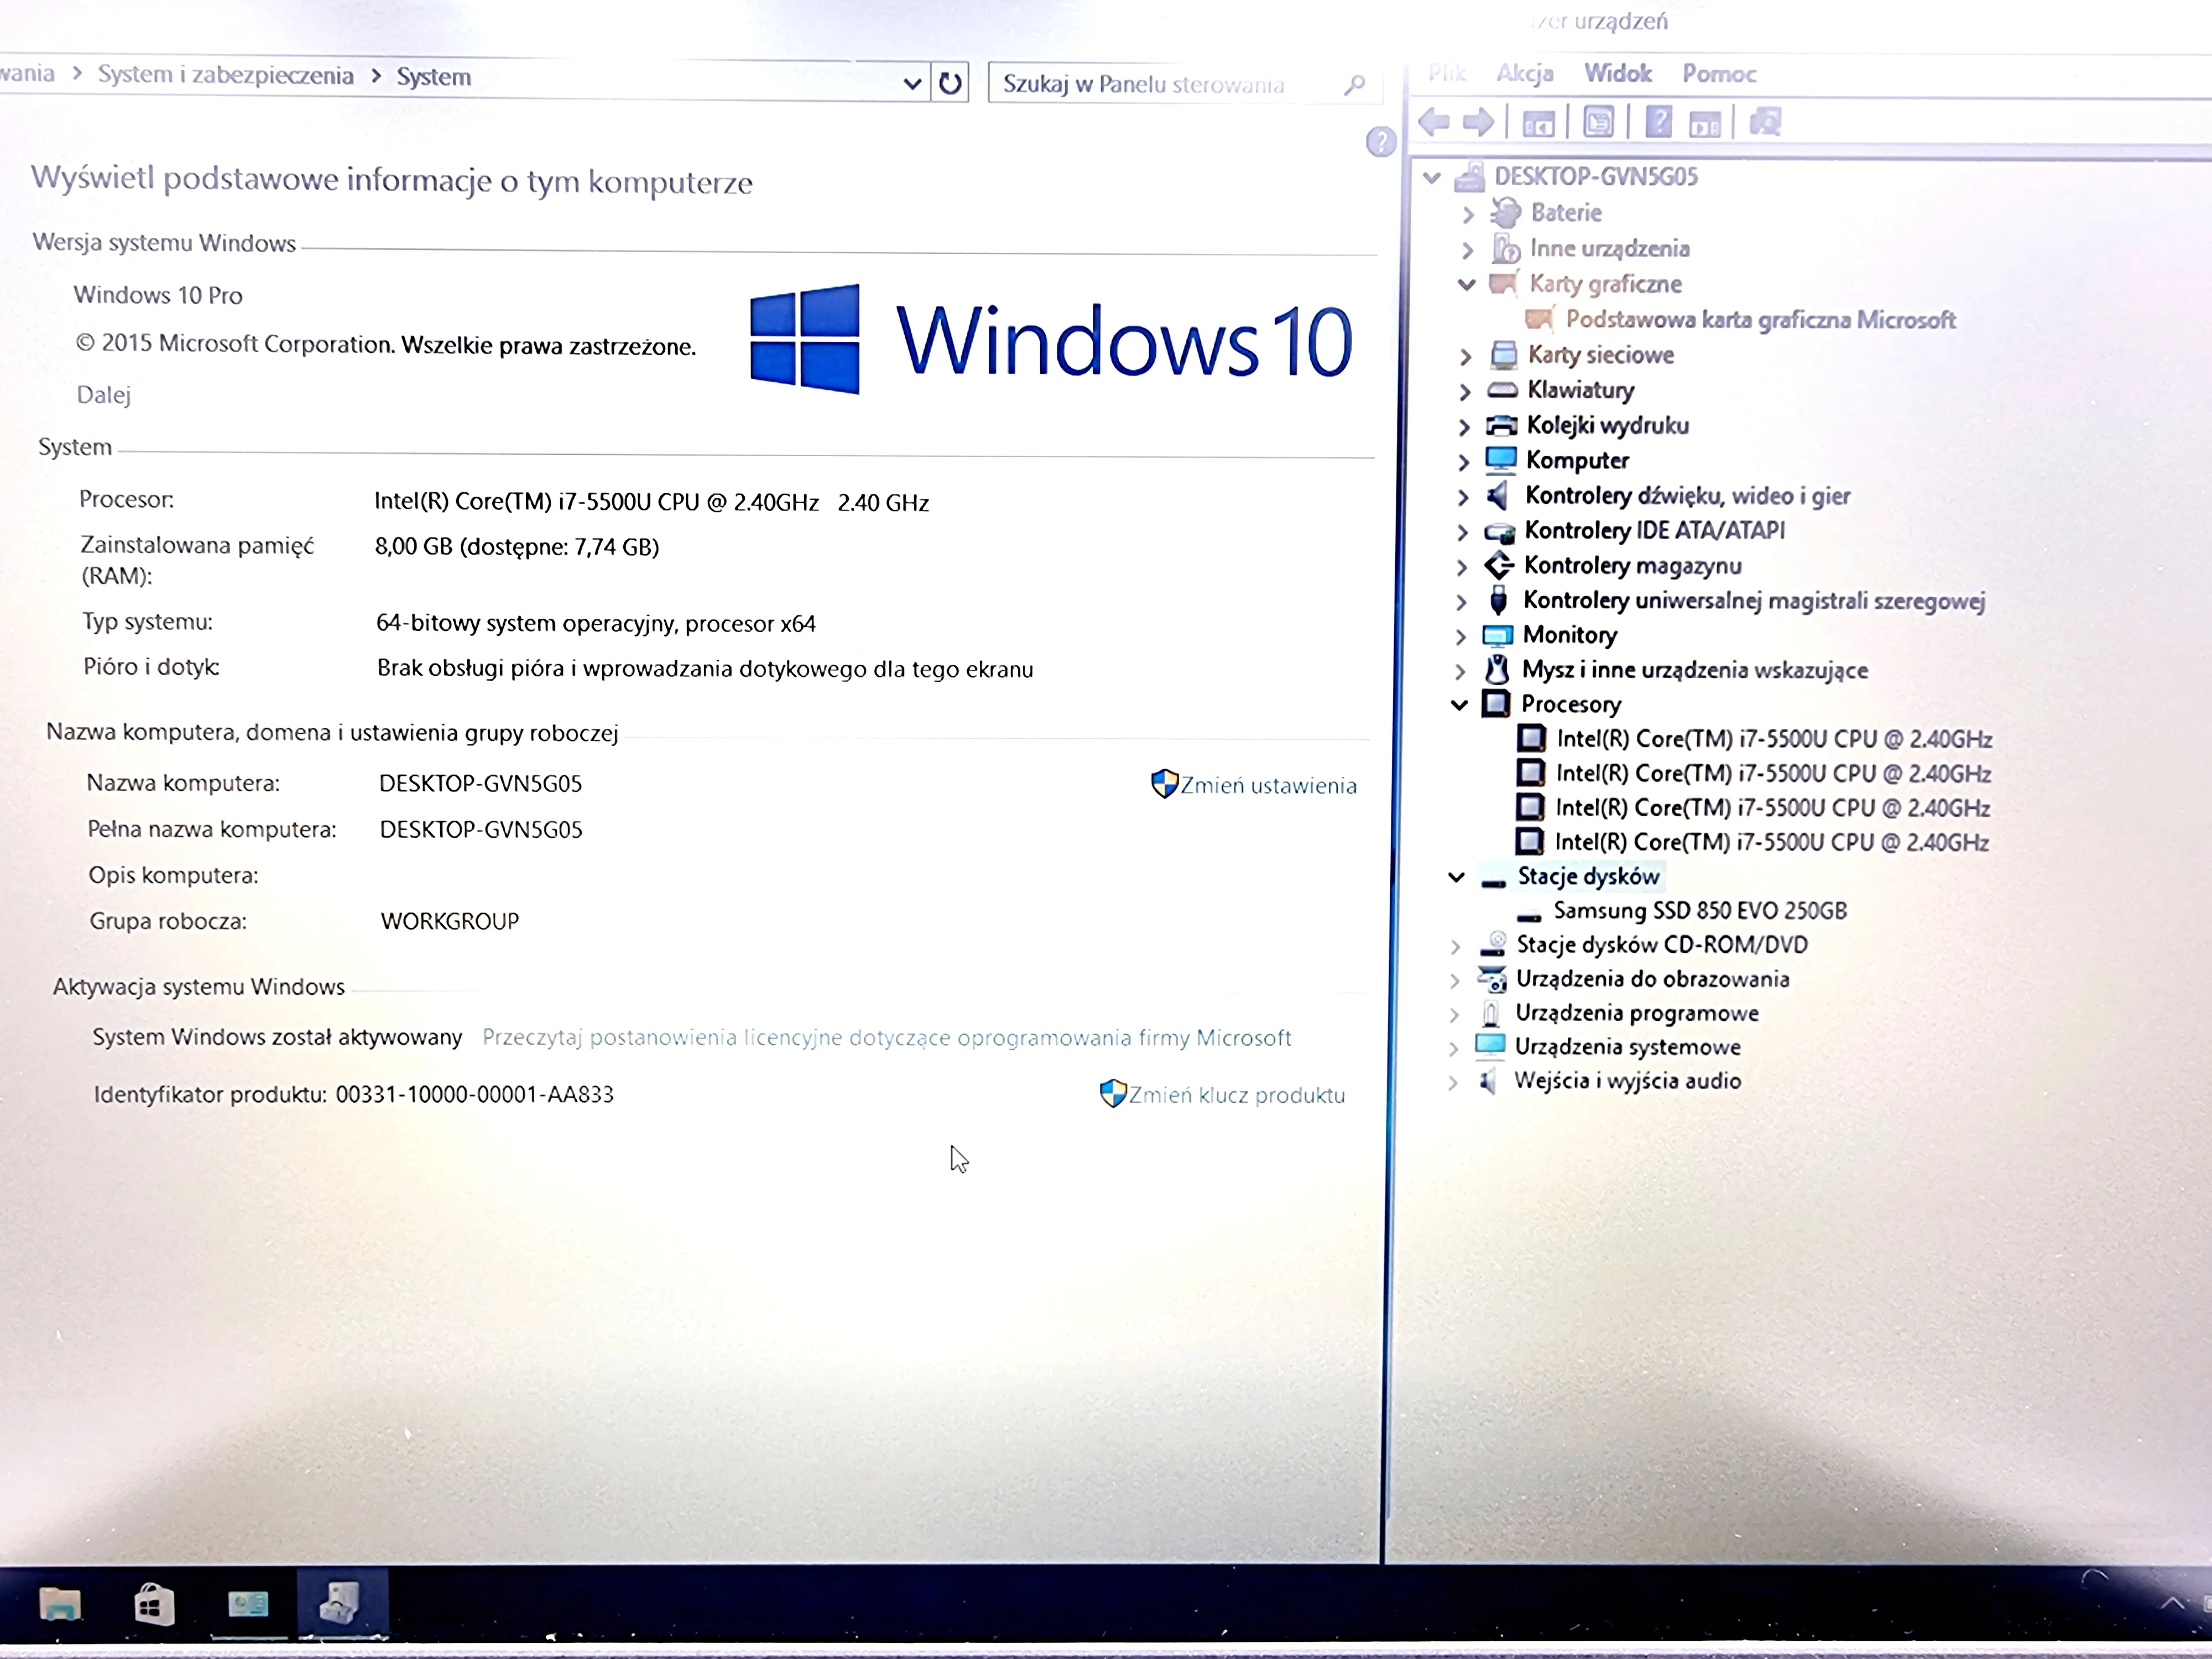This screenshot has height=1659, width=2212.
Task: Expand the Inne urządzenia category
Action: click(x=1468, y=249)
